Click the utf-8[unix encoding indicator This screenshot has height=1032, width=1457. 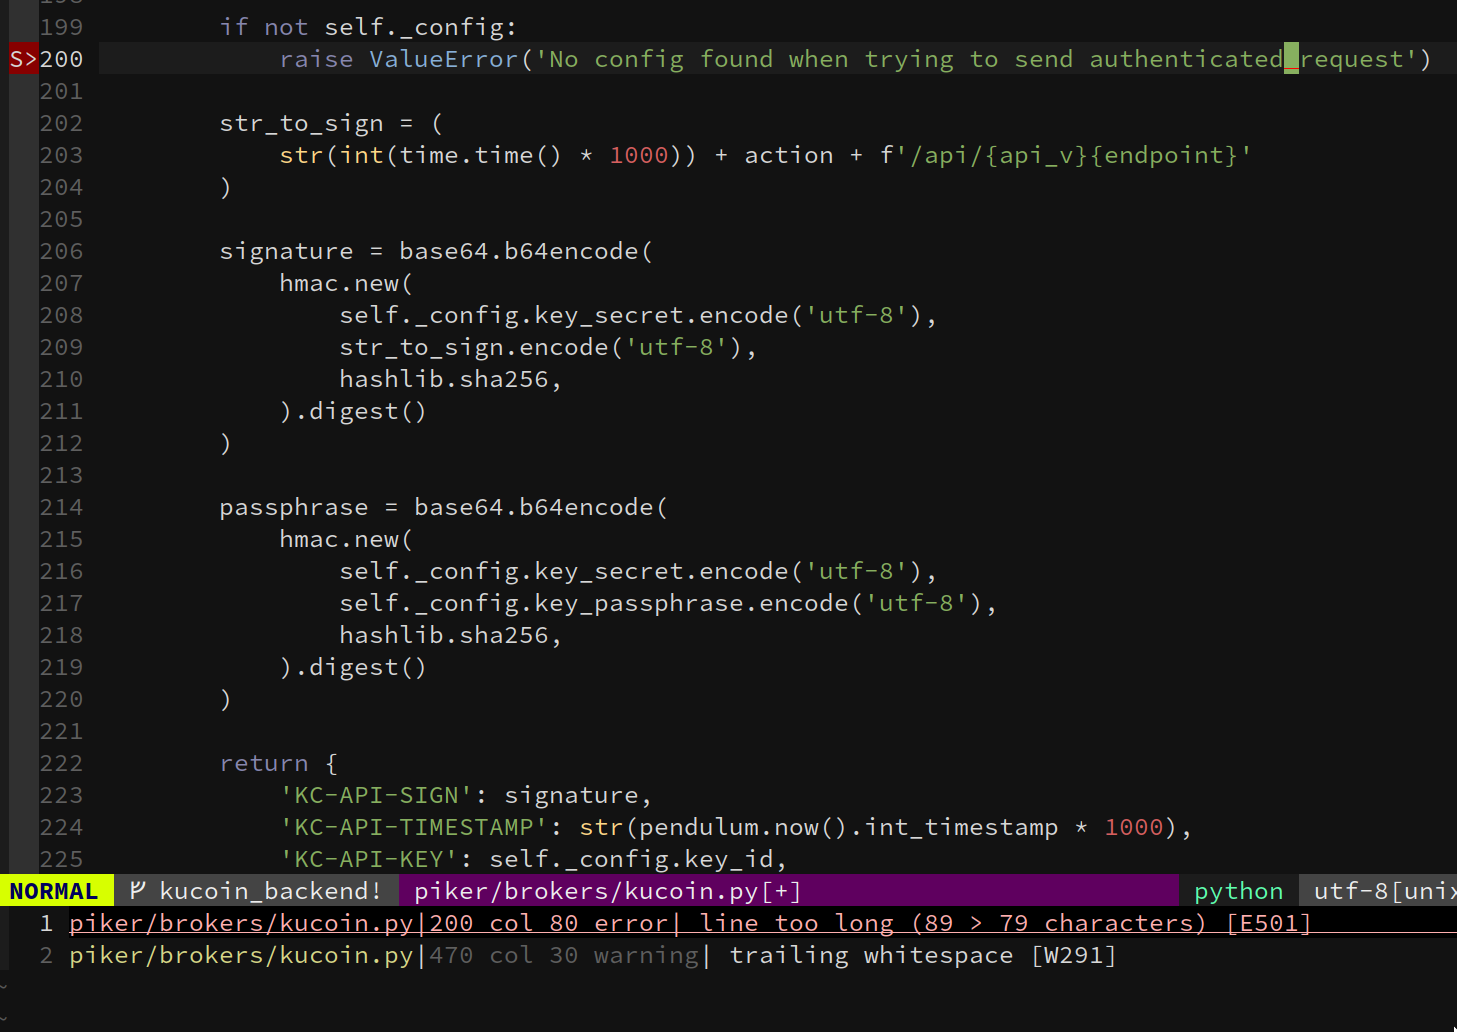(x=1385, y=890)
